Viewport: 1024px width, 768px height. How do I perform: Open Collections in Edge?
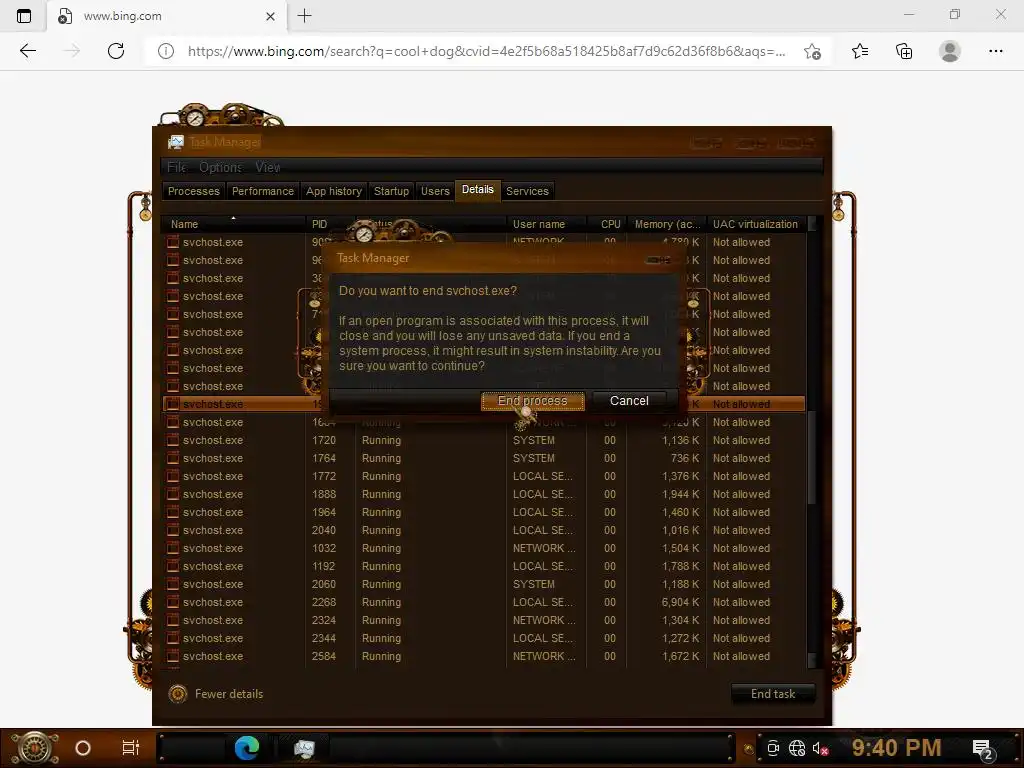(904, 51)
